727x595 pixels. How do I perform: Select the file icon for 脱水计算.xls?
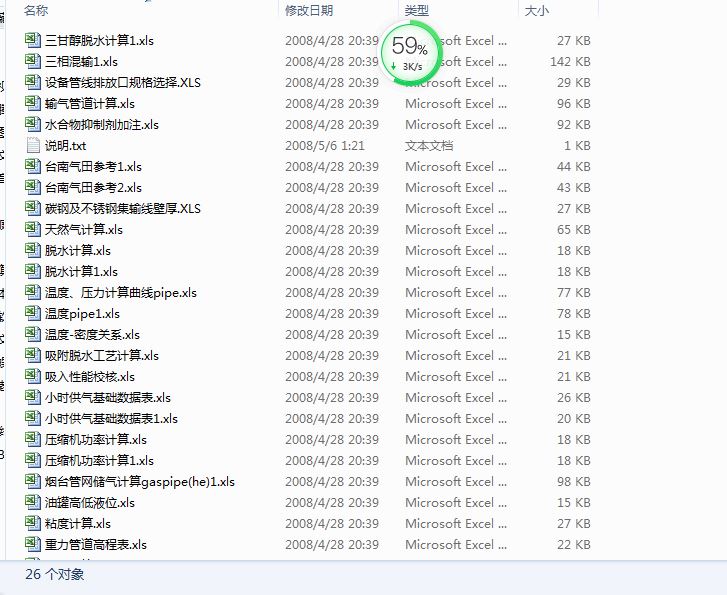click(x=33, y=250)
